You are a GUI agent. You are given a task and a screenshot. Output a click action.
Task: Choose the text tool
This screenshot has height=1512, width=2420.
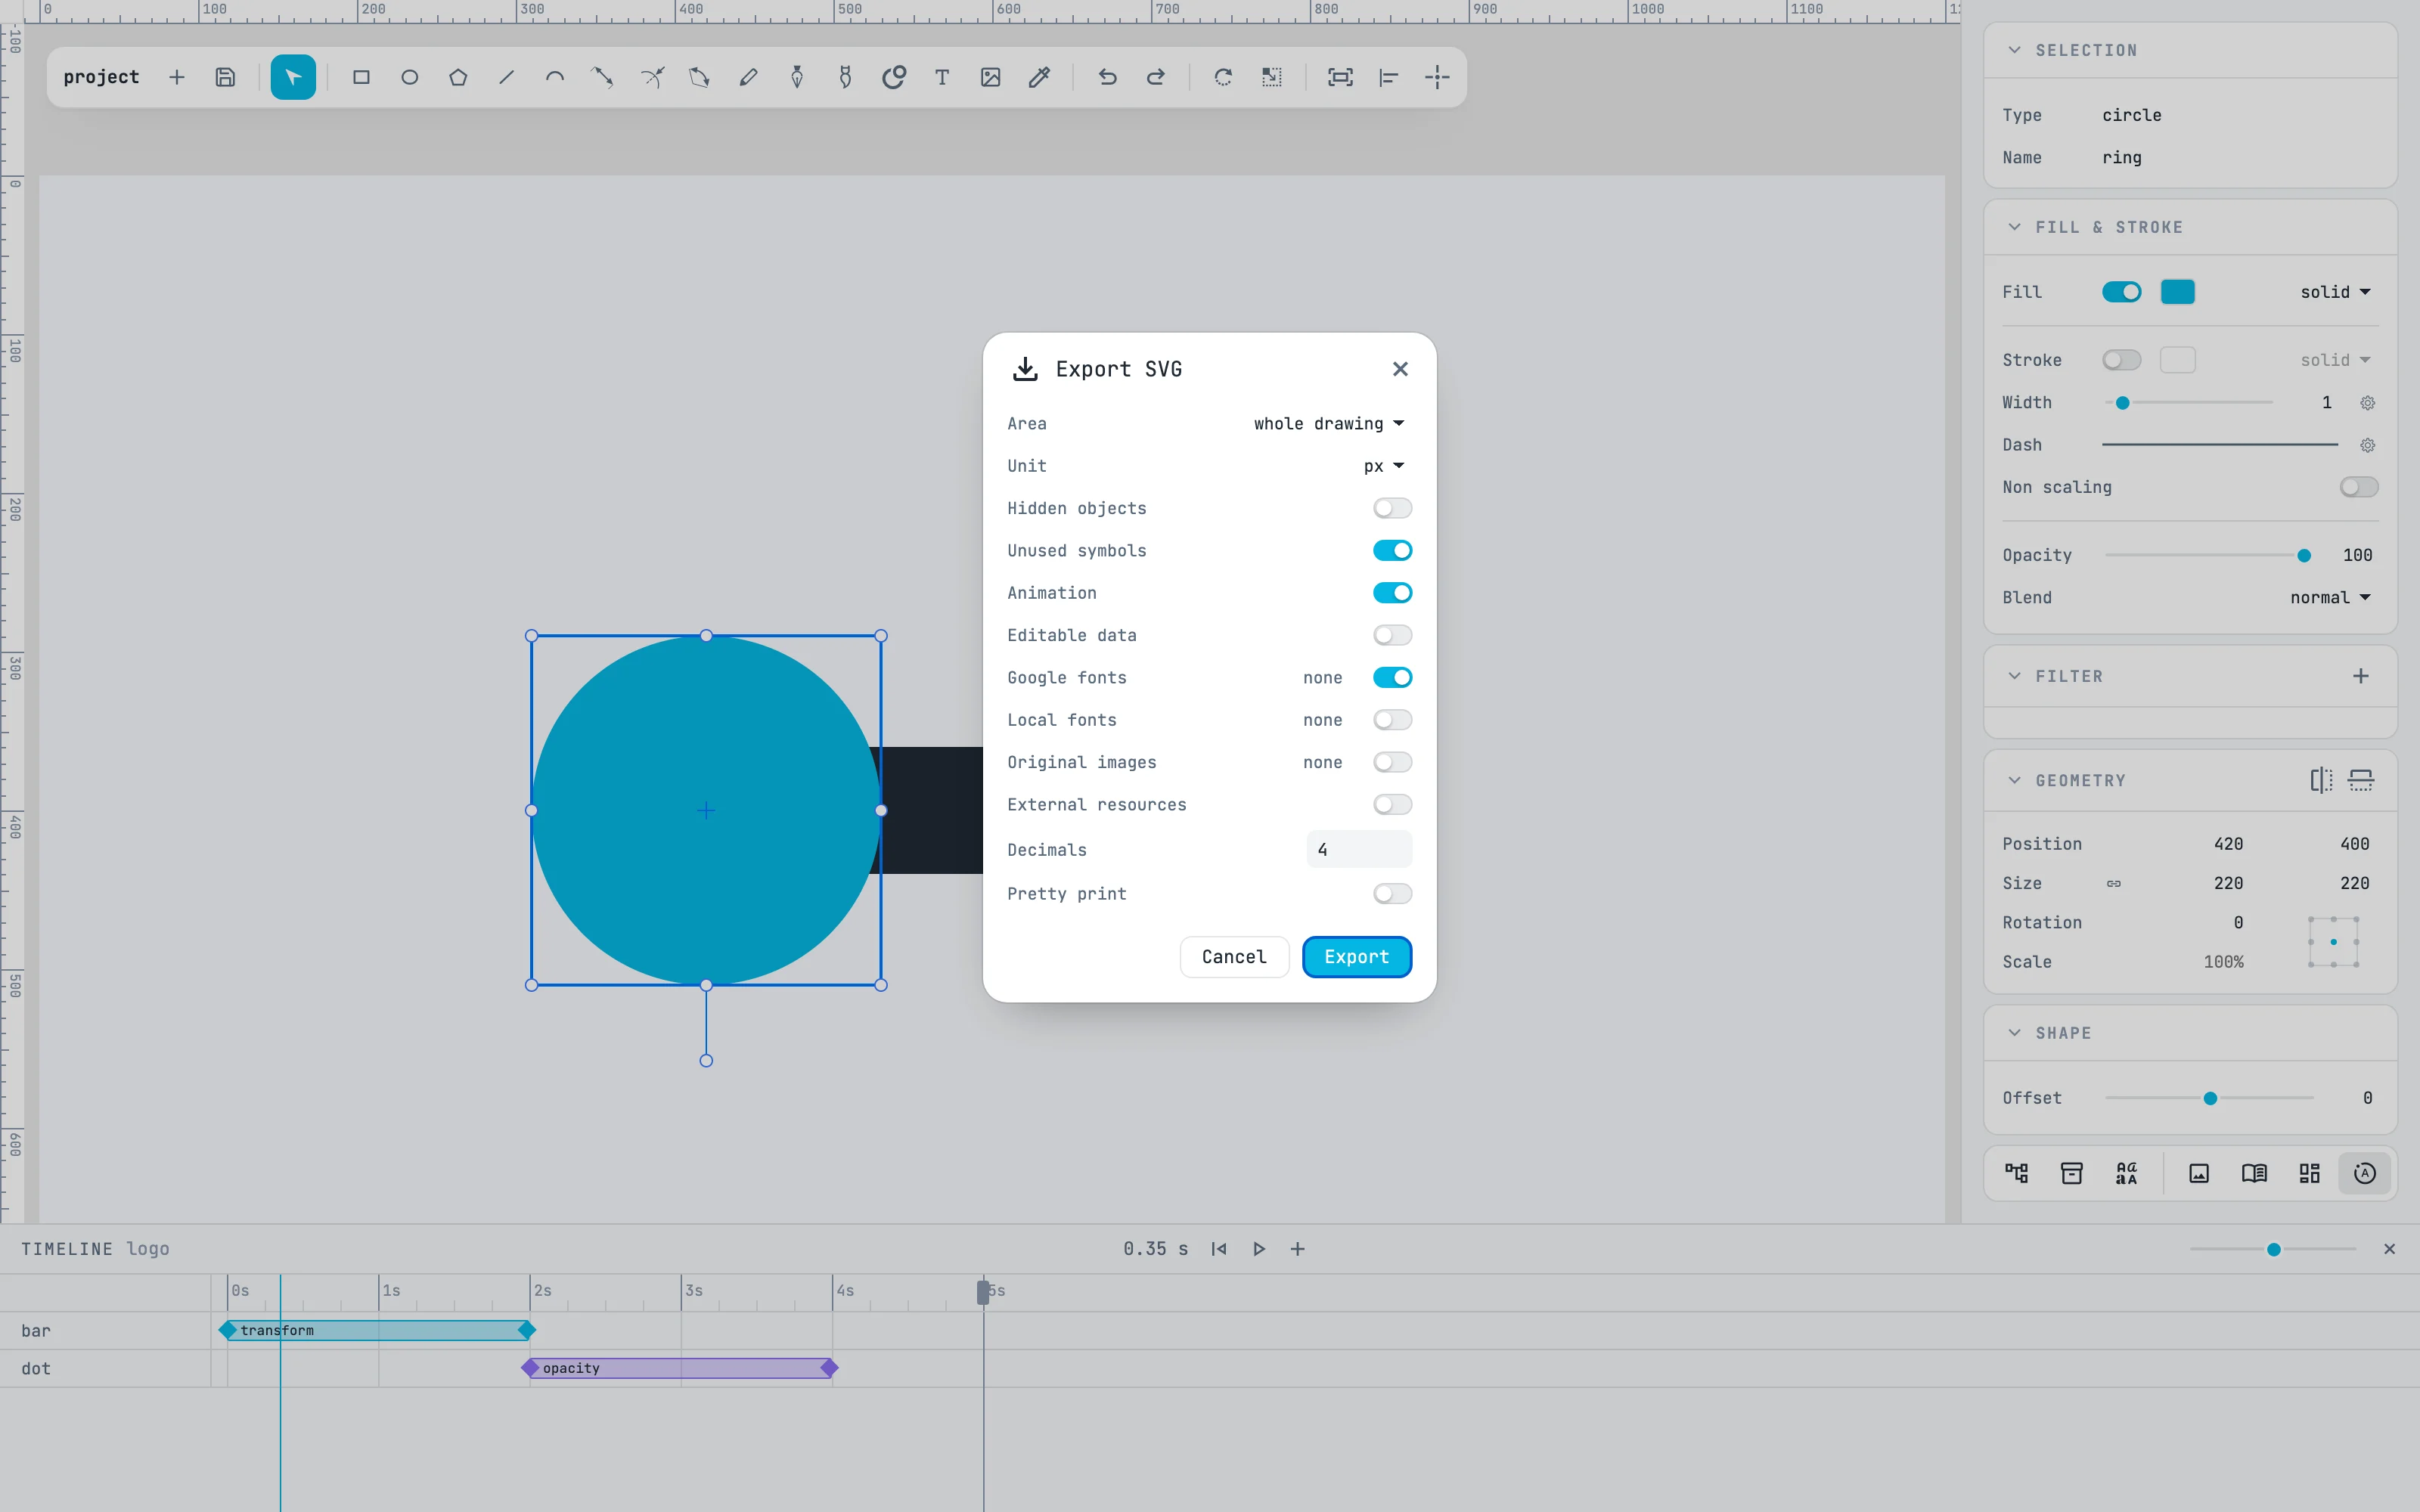click(x=942, y=77)
